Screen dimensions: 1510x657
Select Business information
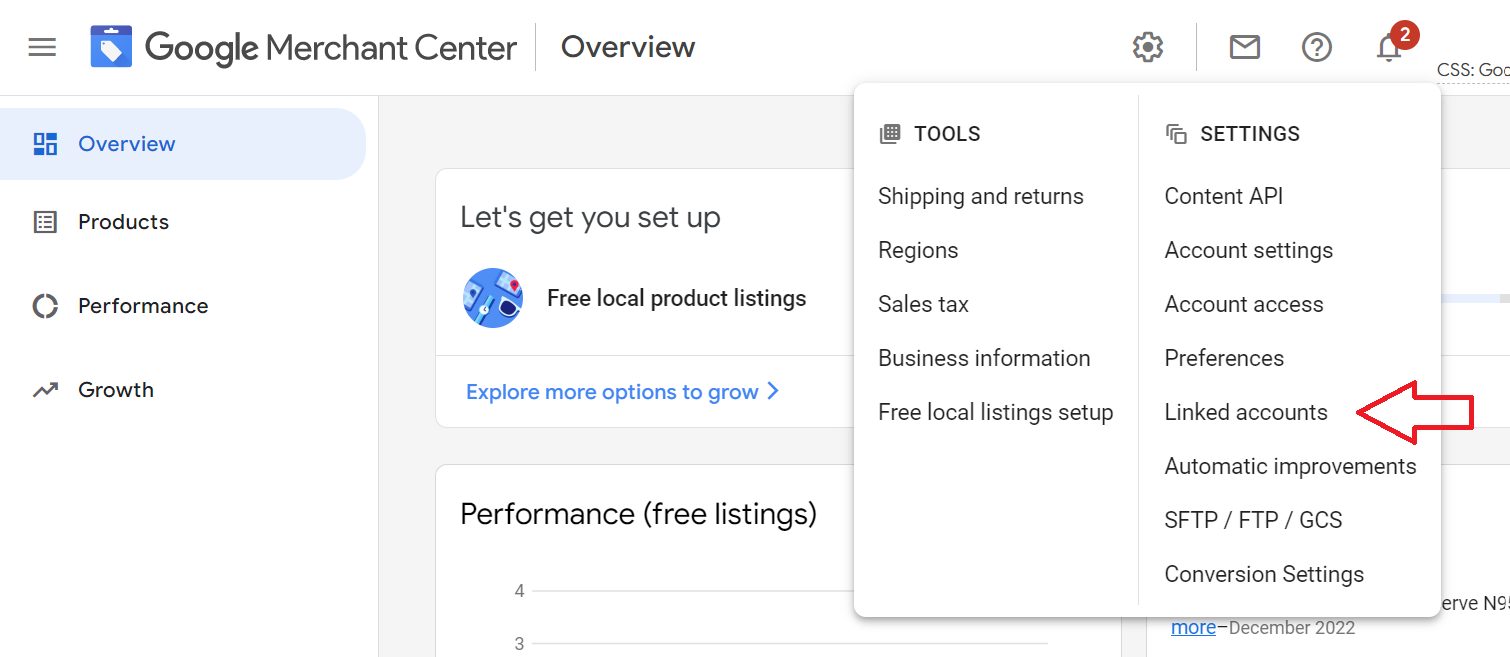pos(984,359)
